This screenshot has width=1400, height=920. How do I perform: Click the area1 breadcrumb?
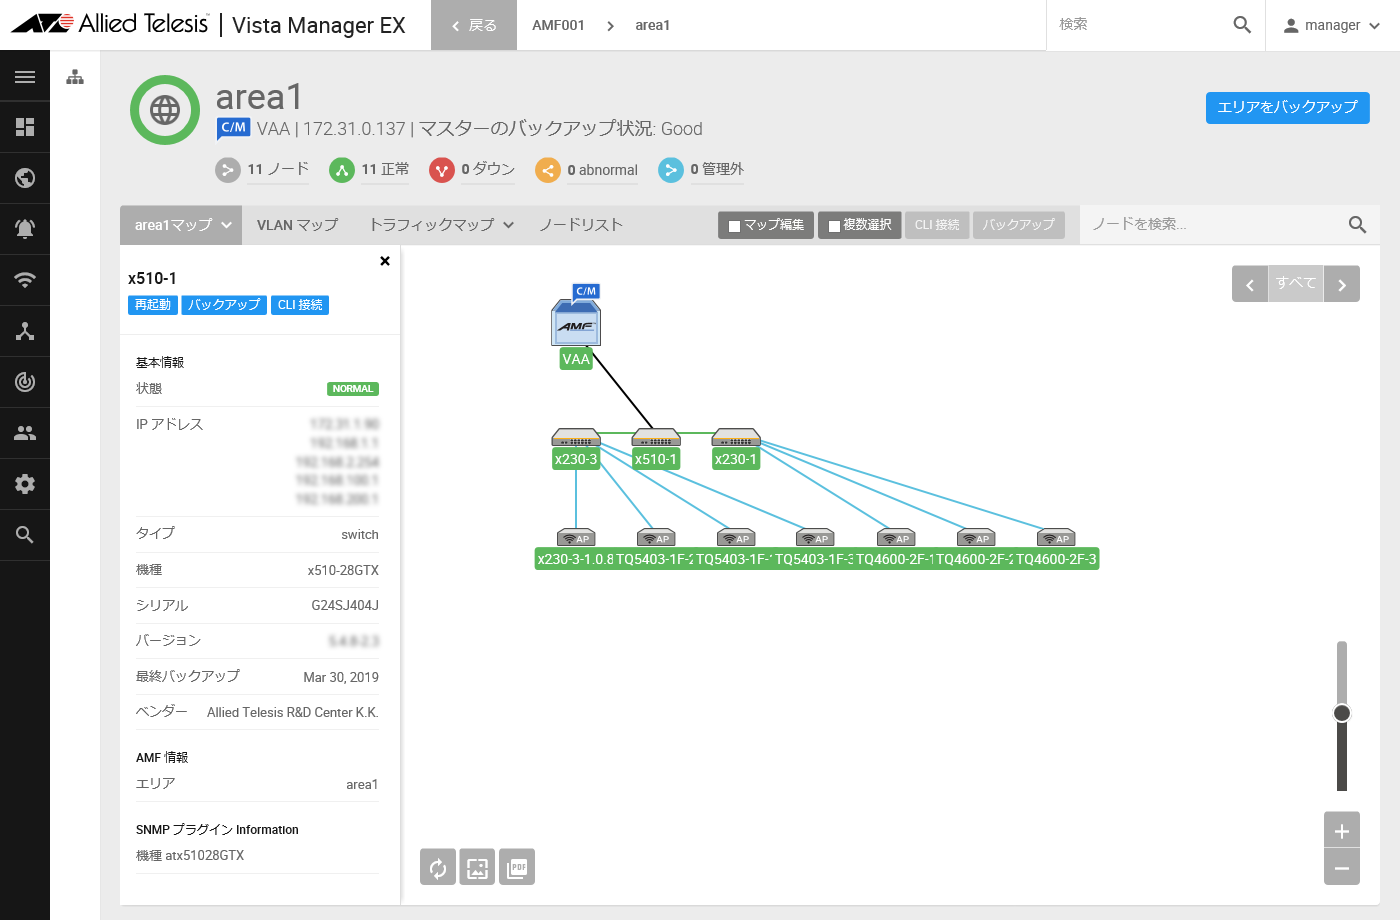(652, 25)
